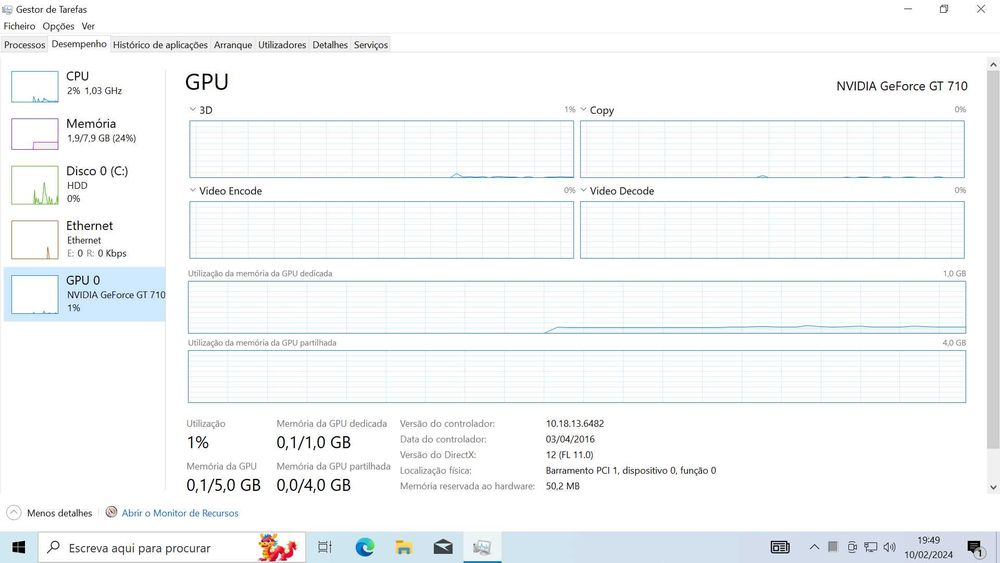
Task: Click Abrir o Monitor de Recursos link
Action: pos(180,513)
